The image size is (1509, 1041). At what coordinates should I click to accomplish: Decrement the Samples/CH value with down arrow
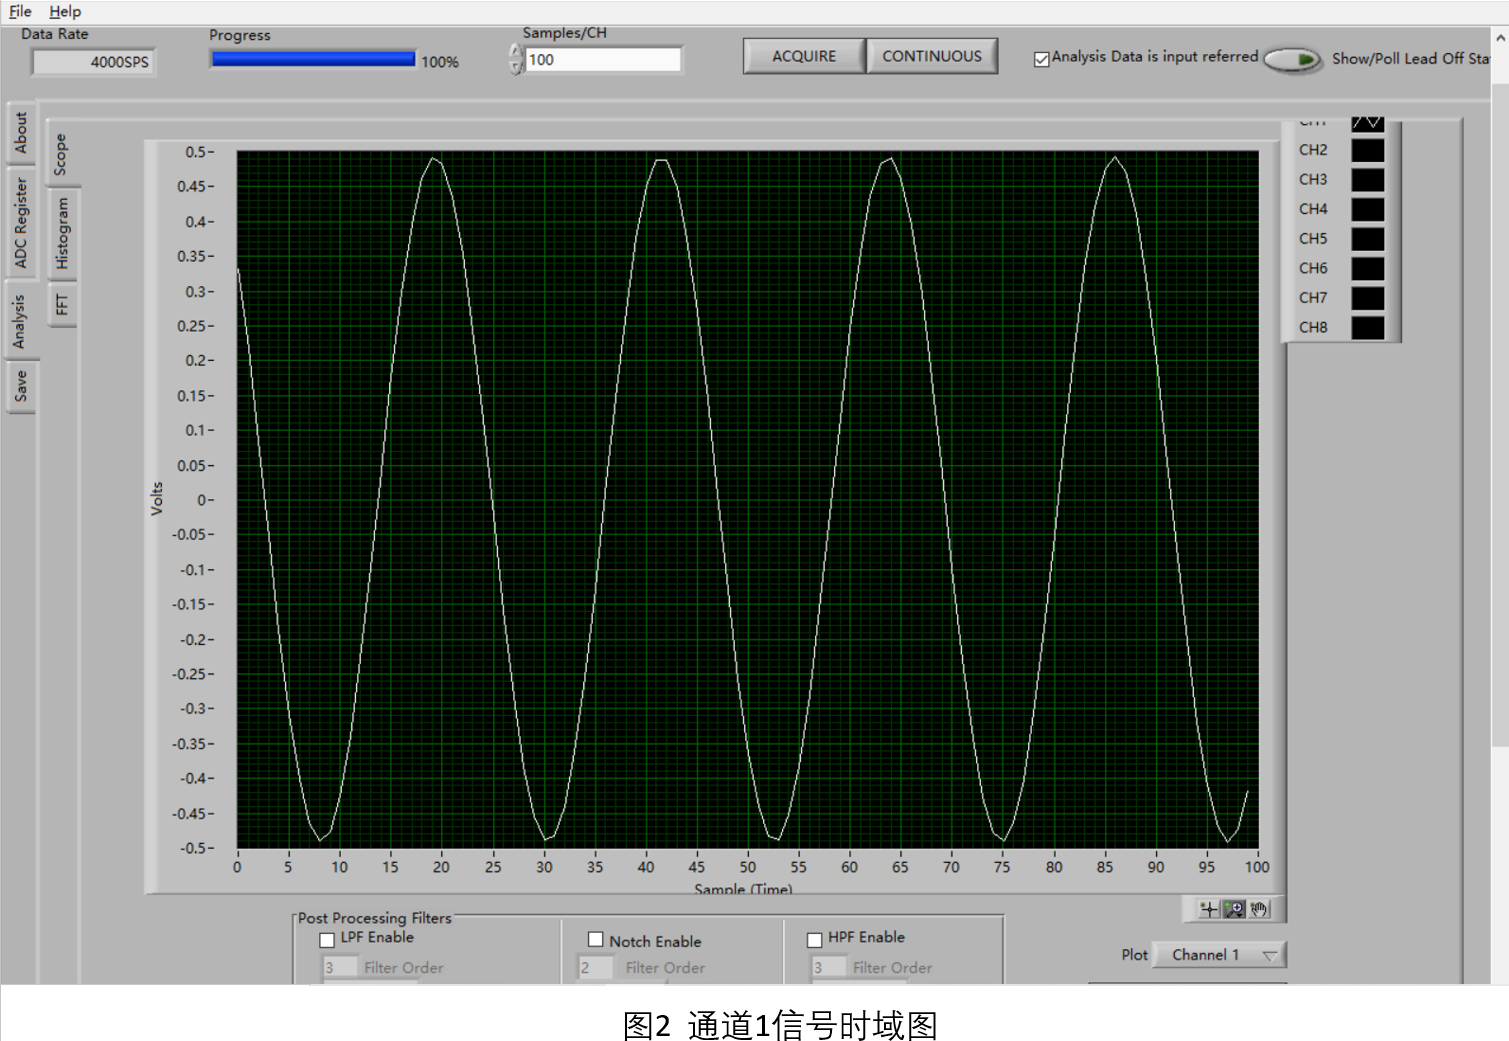516,68
